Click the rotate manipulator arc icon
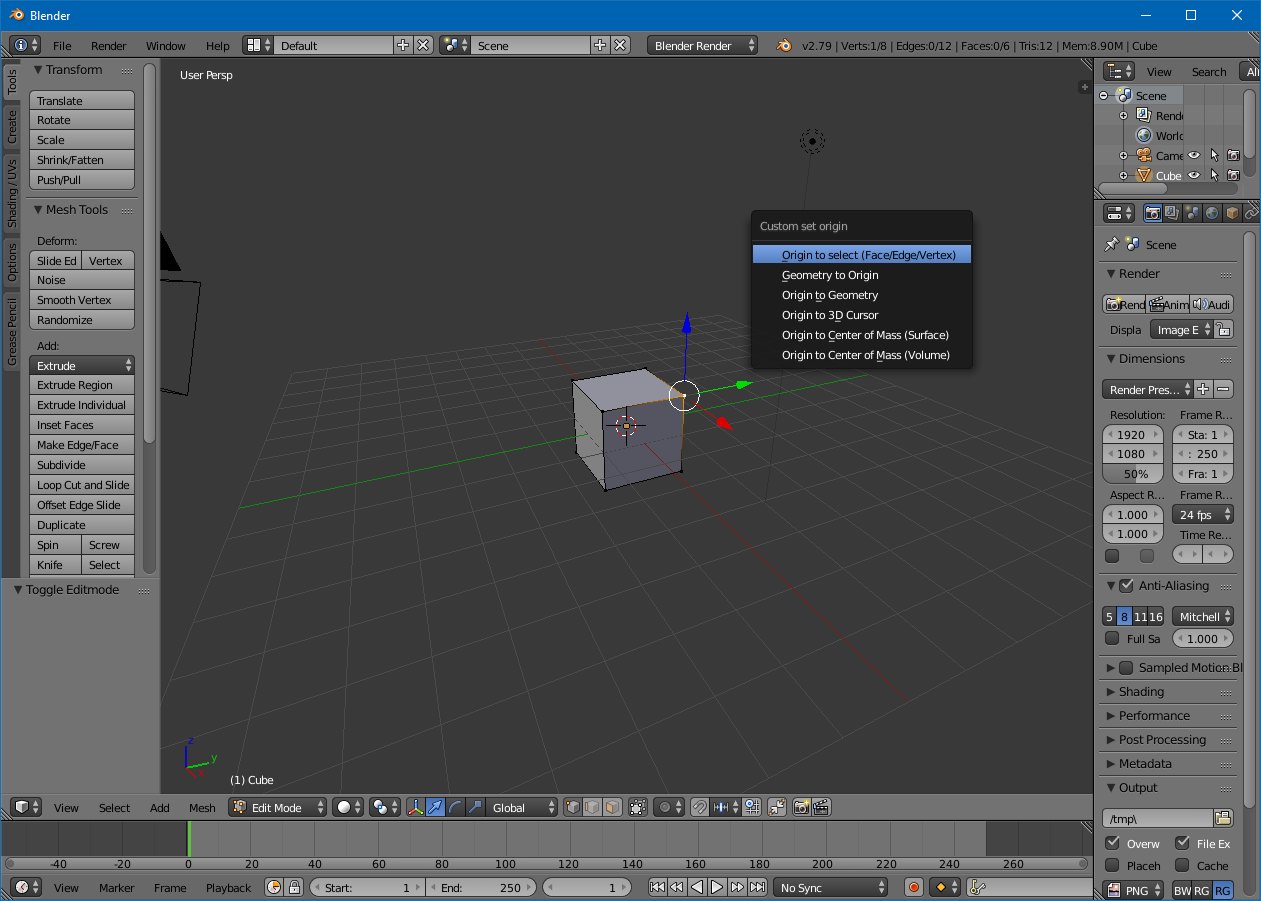 tap(455, 807)
